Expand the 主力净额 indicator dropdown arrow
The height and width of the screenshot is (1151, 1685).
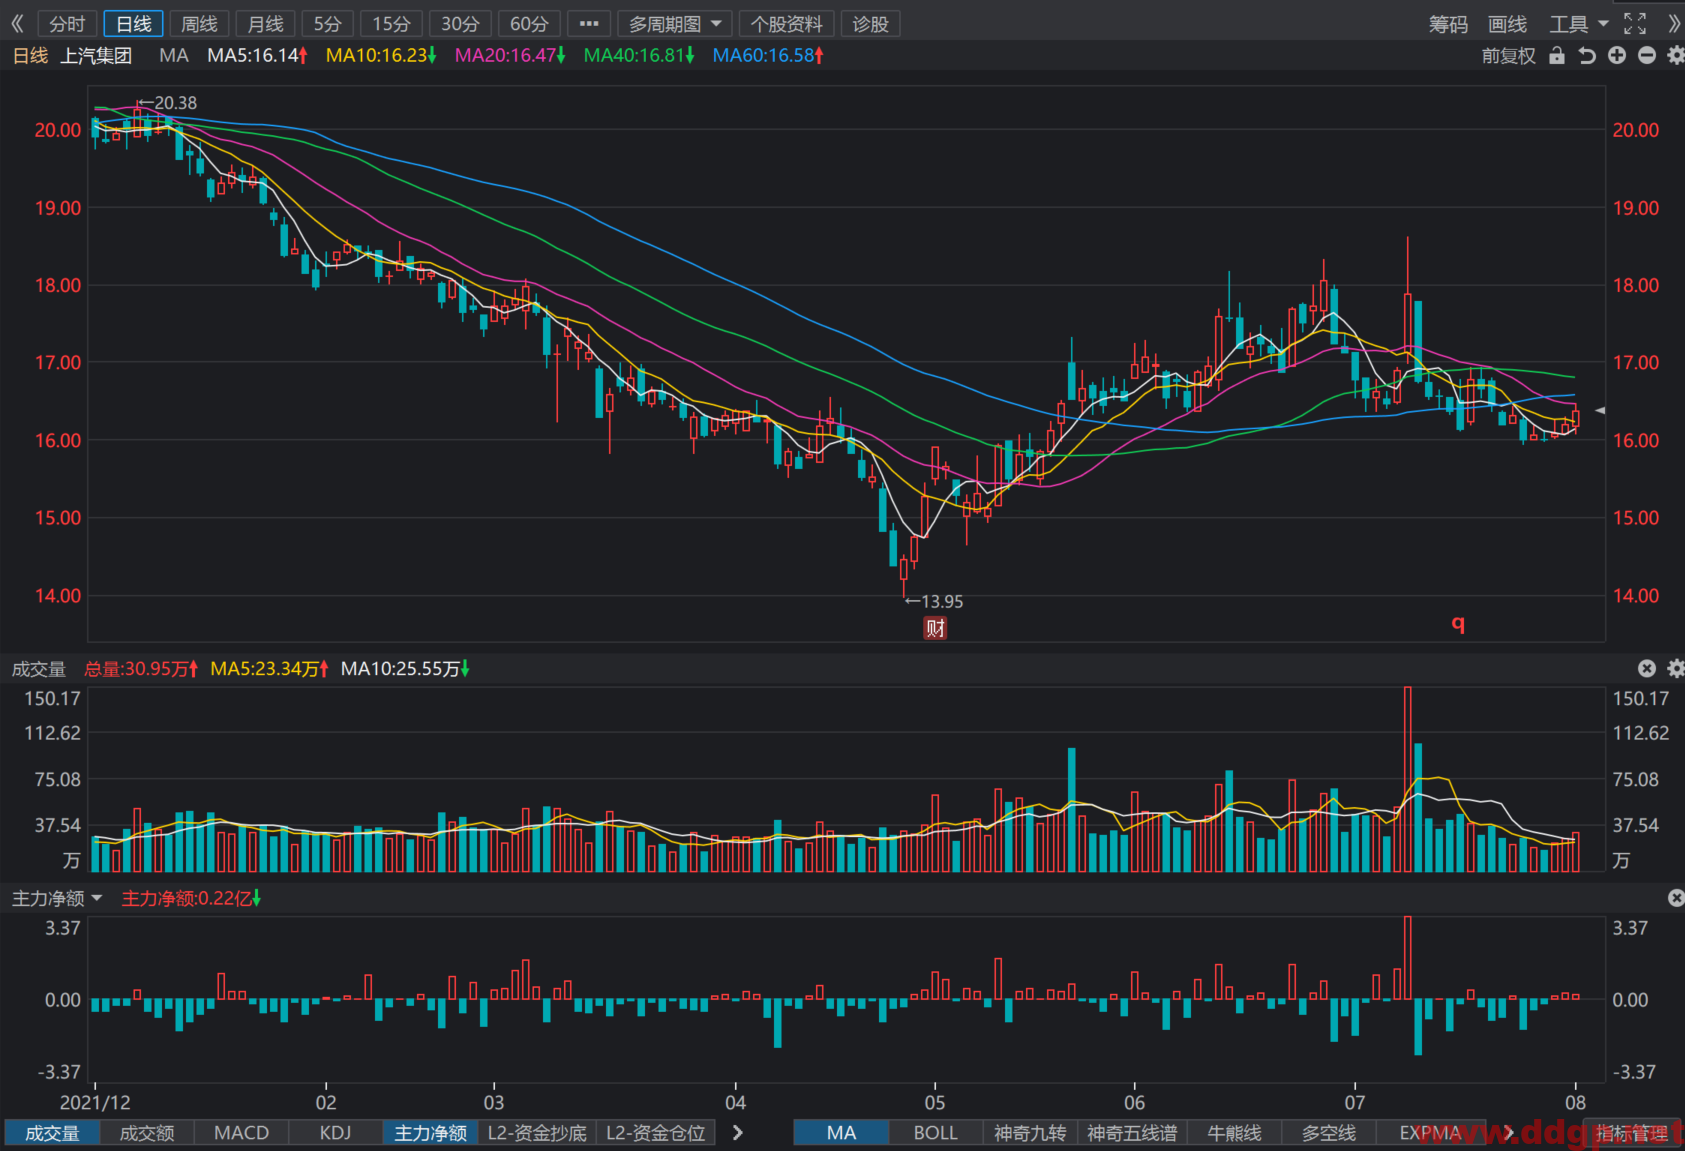pos(97,898)
